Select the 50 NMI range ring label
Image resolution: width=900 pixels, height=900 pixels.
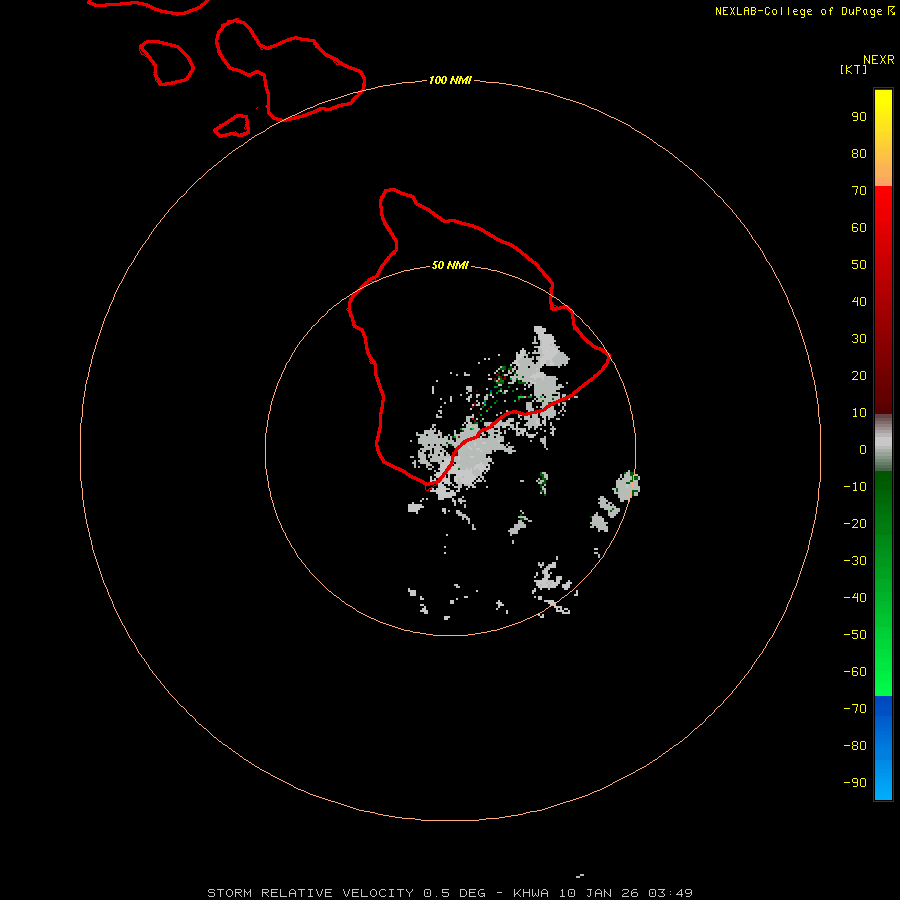coord(450,265)
